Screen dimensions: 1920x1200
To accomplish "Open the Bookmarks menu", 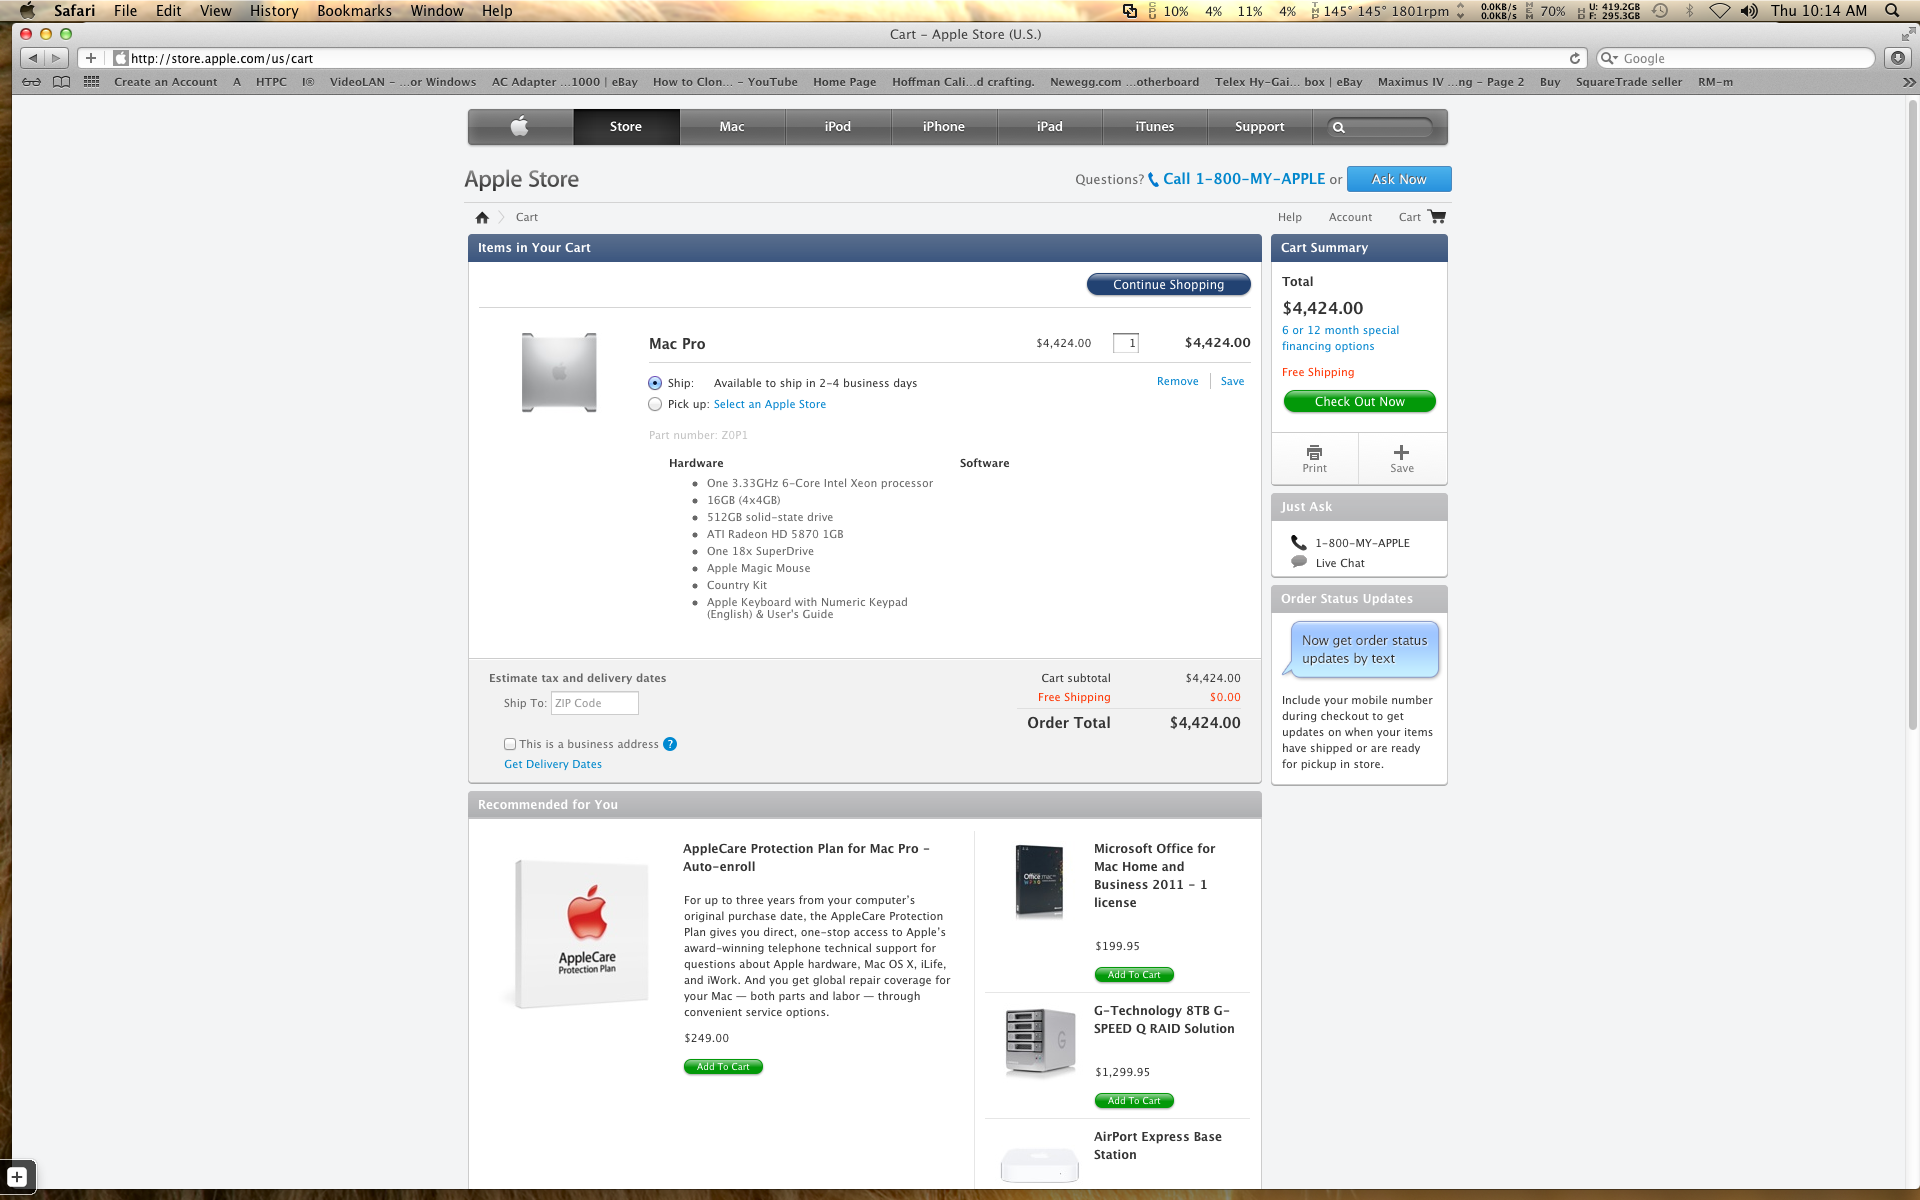I will [x=354, y=11].
